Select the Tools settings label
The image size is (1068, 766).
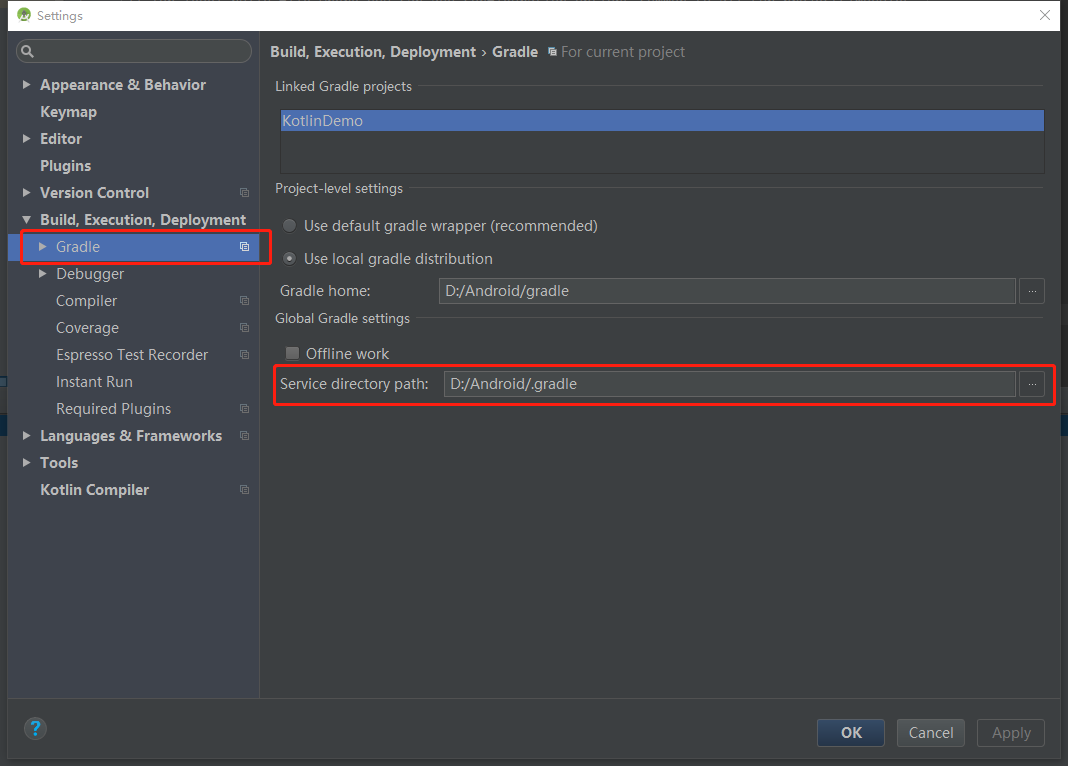(x=59, y=462)
